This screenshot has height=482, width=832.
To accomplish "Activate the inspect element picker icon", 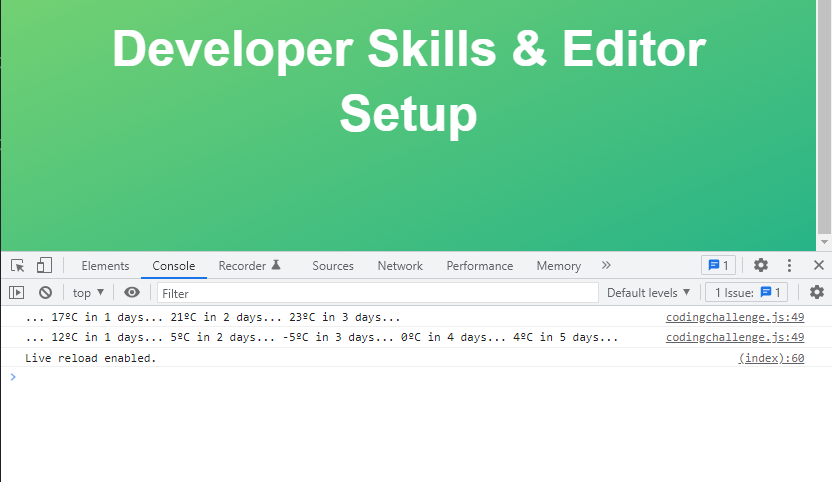I will pyautogui.click(x=18, y=265).
